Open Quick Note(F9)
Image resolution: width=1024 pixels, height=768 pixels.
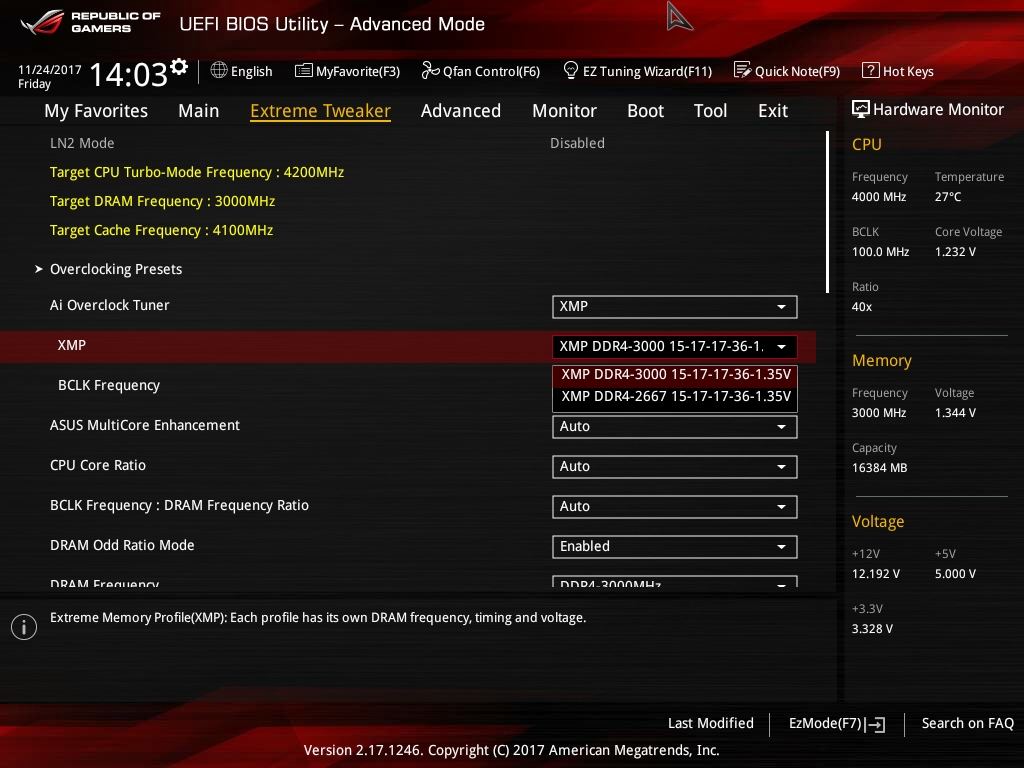pos(797,71)
